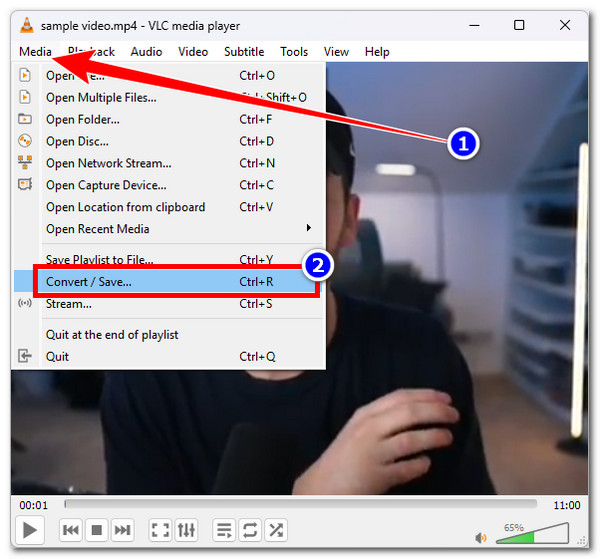Click the Open Capture Device icon
This screenshot has width=600, height=559.
[x=25, y=184]
